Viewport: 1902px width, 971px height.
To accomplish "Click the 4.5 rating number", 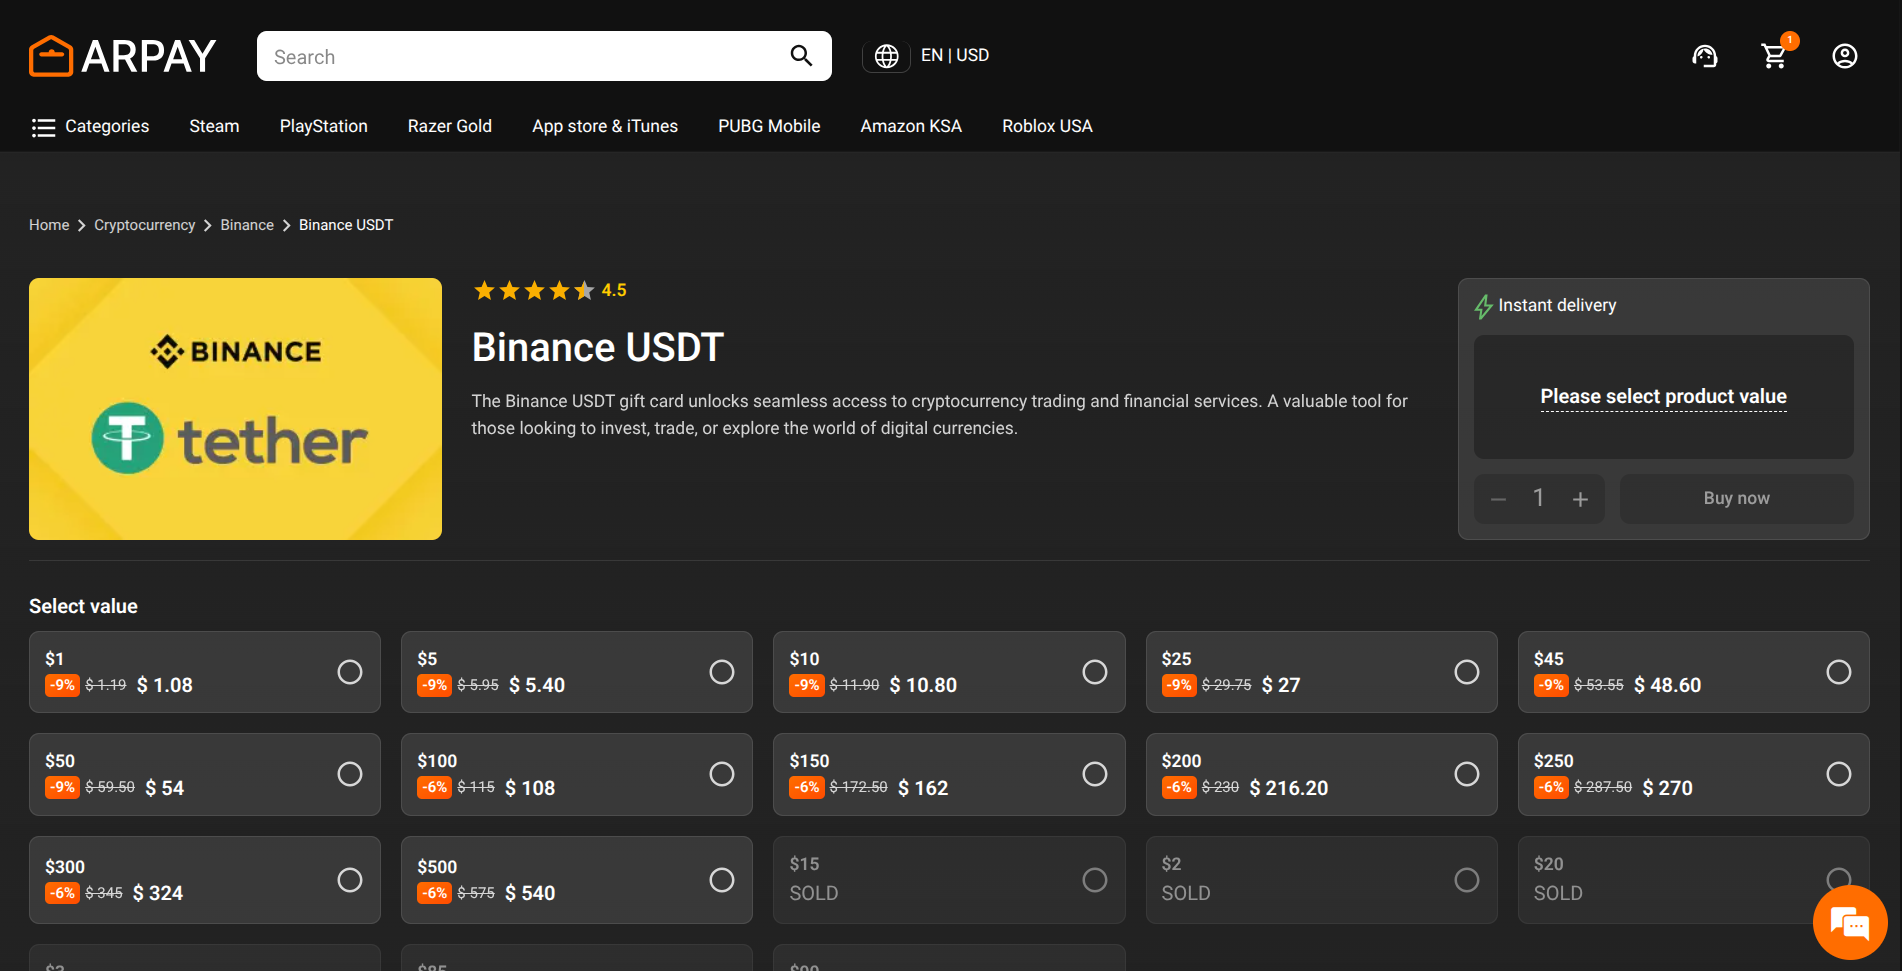I will 614,290.
